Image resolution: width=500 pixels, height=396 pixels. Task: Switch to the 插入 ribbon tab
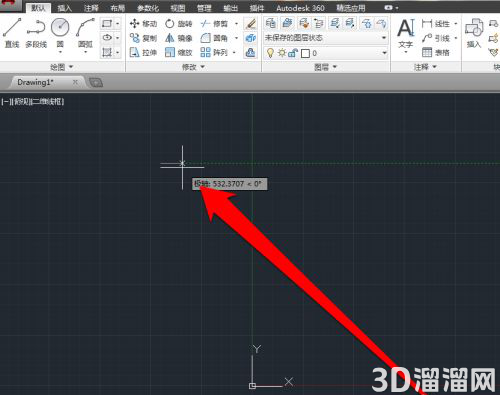[x=65, y=8]
